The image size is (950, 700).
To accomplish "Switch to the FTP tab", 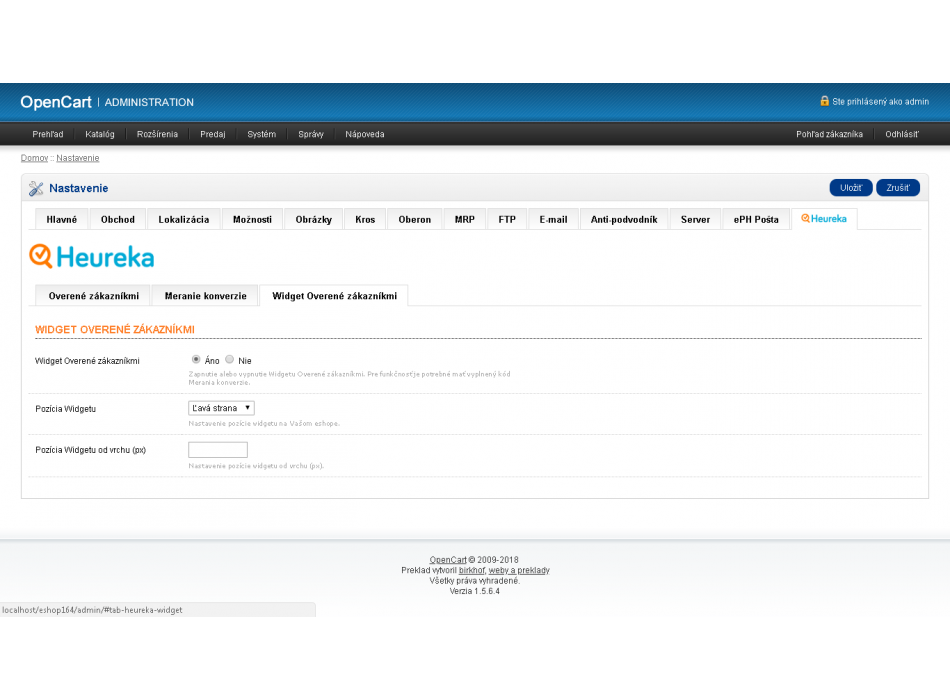I will click(x=507, y=219).
